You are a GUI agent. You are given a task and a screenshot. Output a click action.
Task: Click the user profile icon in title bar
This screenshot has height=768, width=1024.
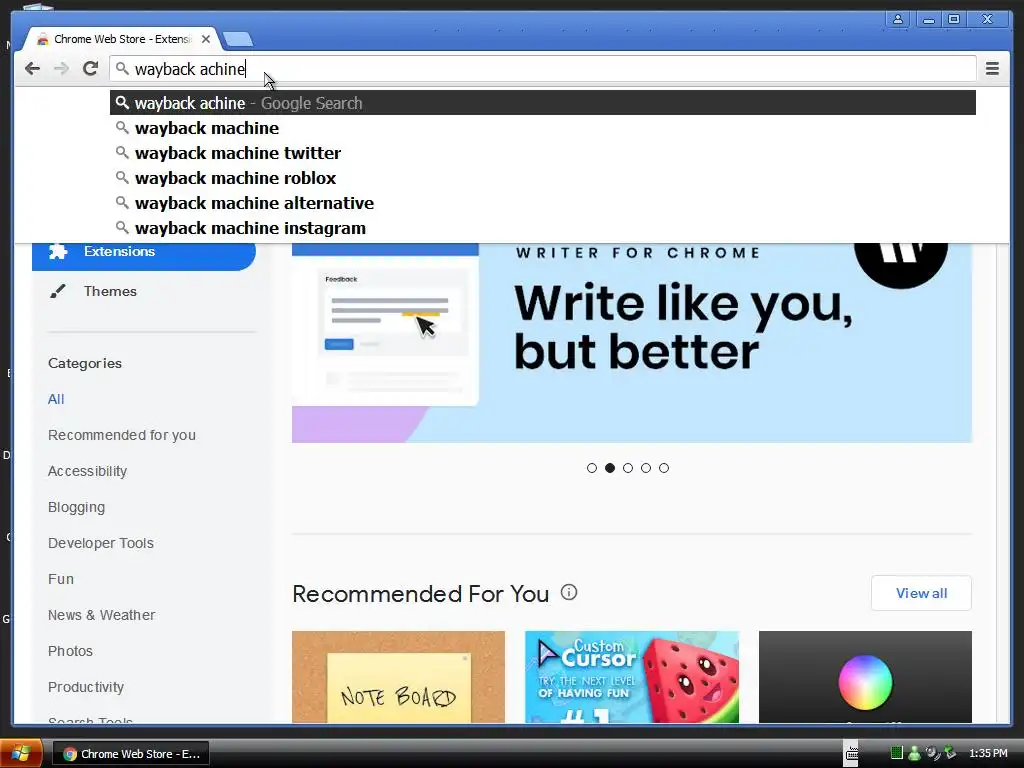(x=898, y=20)
